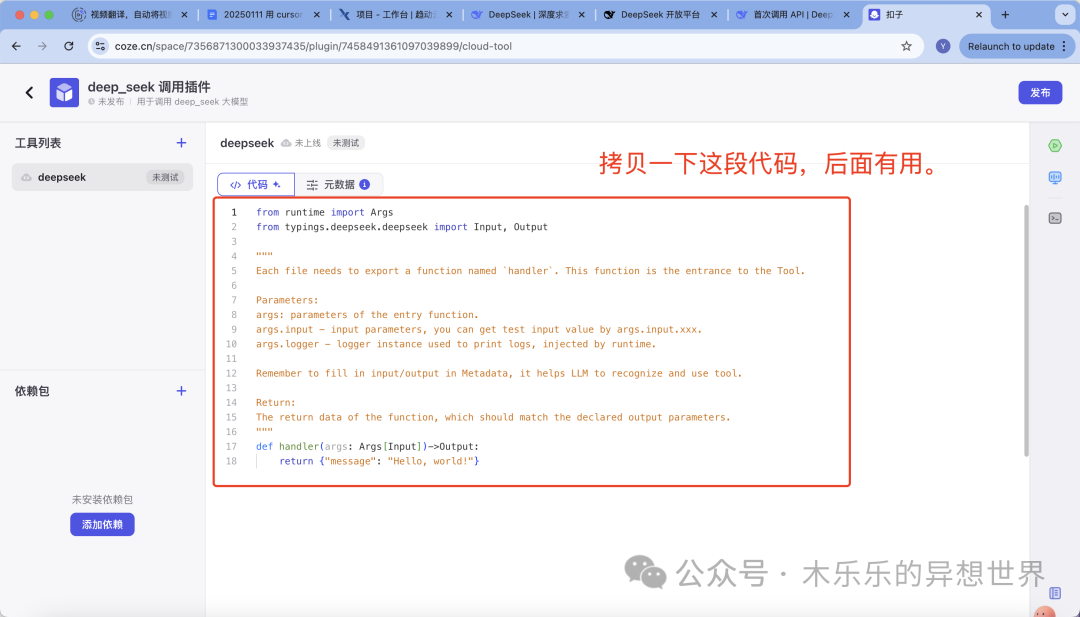Click code line 18 return statement
Viewport: 1080px width, 617px height.
(x=379, y=461)
